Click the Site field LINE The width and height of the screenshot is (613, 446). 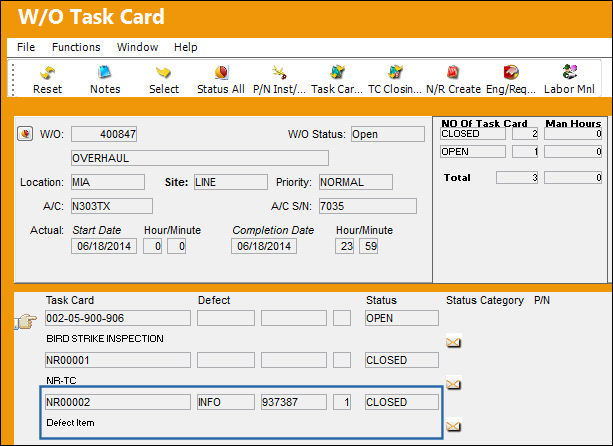click(231, 182)
